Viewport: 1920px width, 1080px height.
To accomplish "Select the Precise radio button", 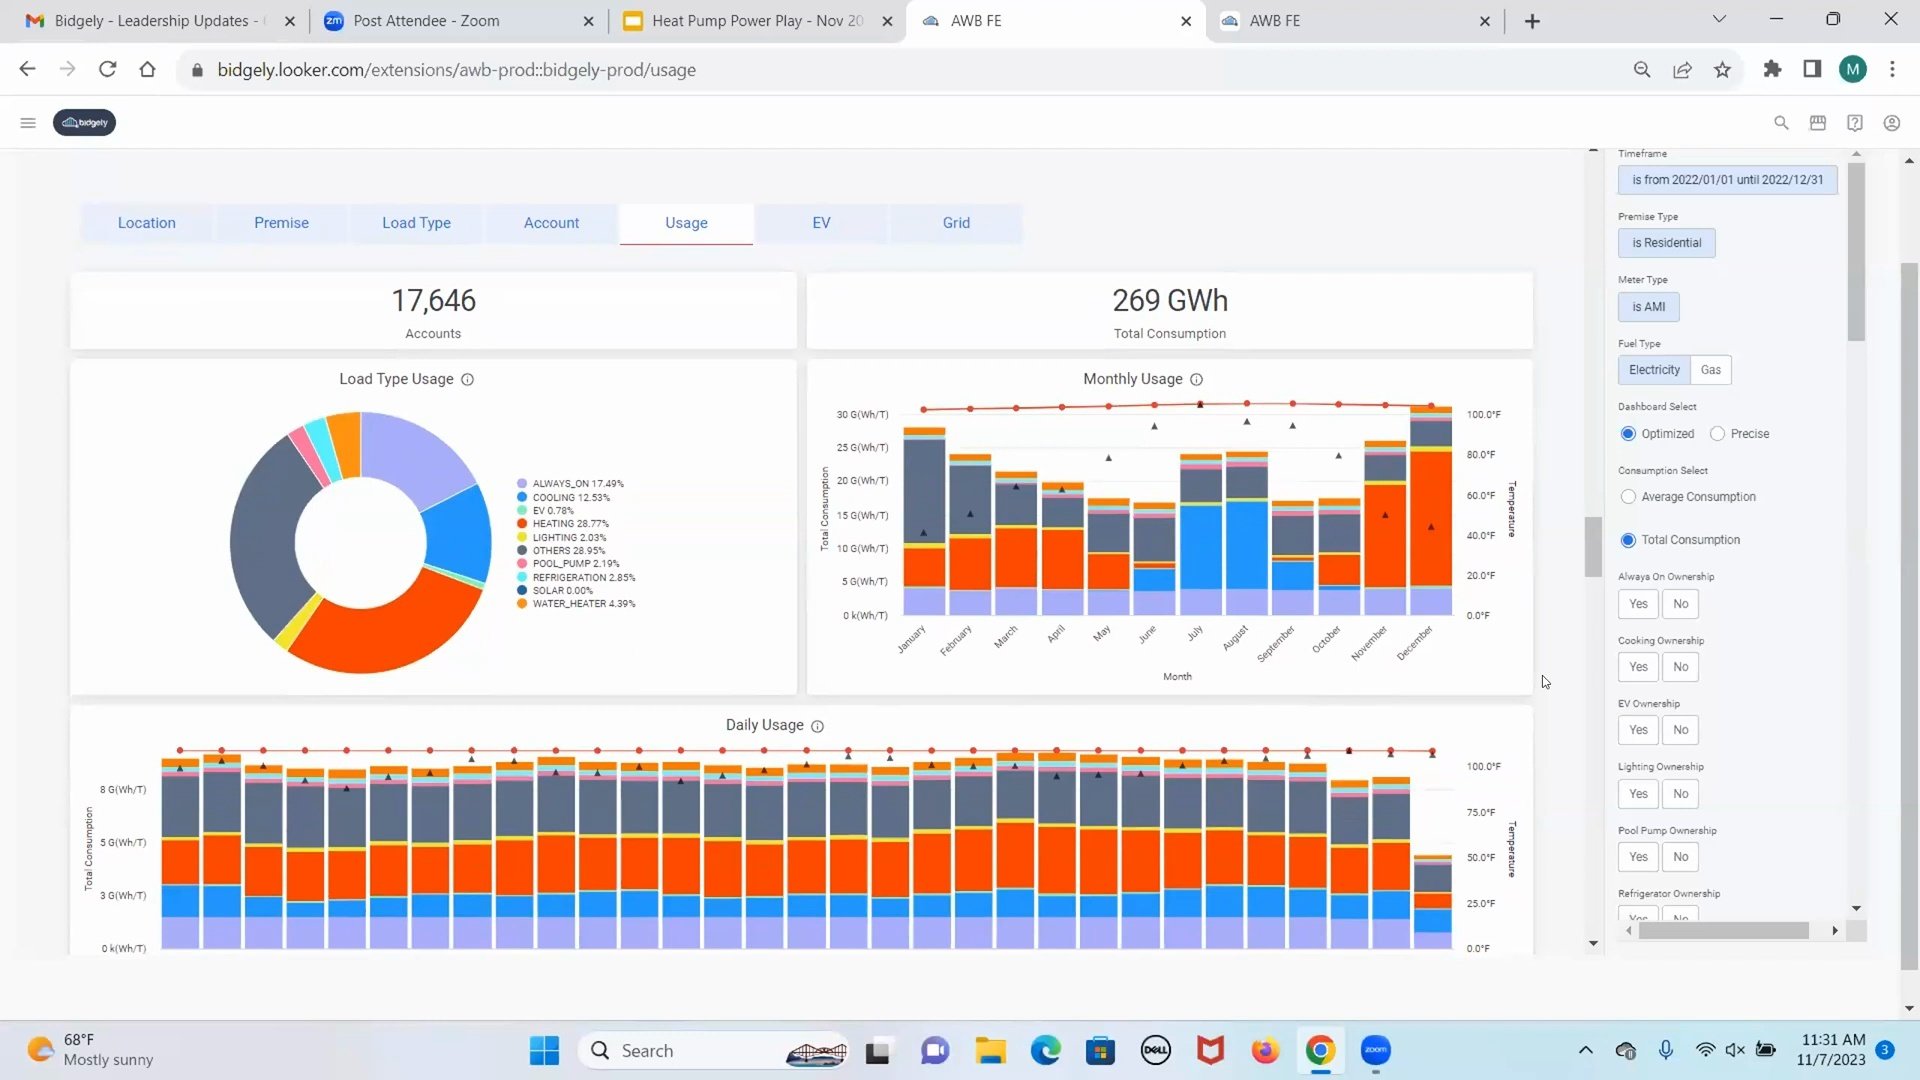I will [x=1718, y=433].
